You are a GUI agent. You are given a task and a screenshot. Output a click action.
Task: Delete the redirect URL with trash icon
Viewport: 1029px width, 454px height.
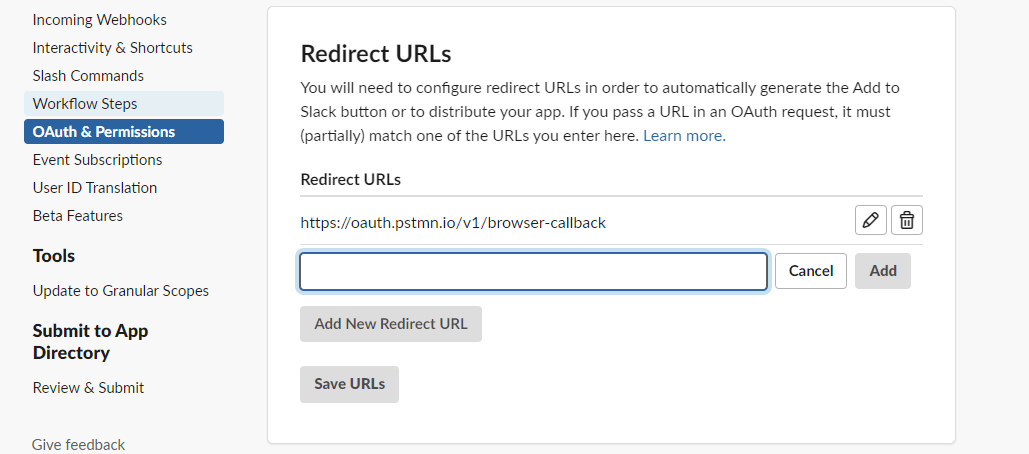(x=907, y=220)
